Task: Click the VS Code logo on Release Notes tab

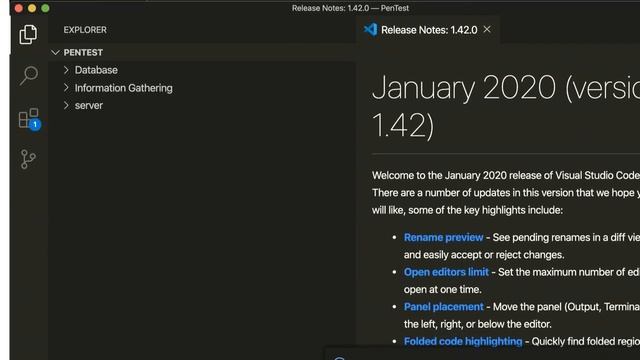Action: click(371, 29)
